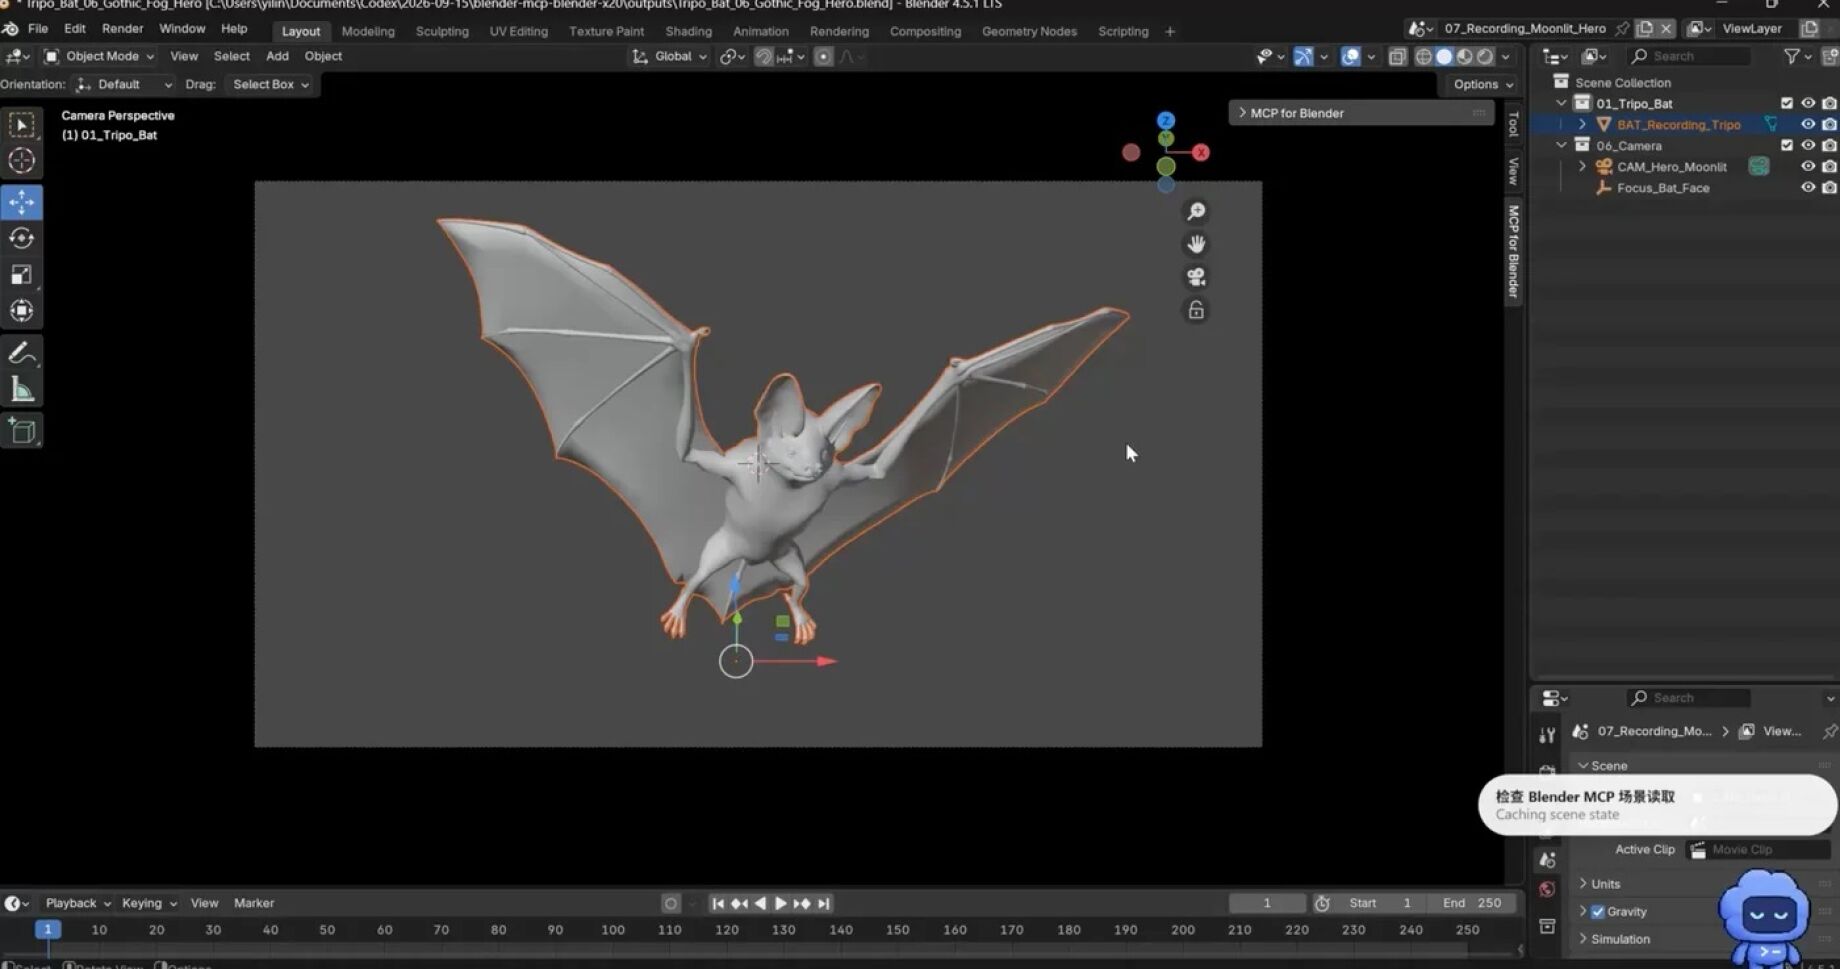Viewport: 1840px width, 969px height.
Task: Open the Global transform orientation dropdown
Action: pyautogui.click(x=669, y=56)
